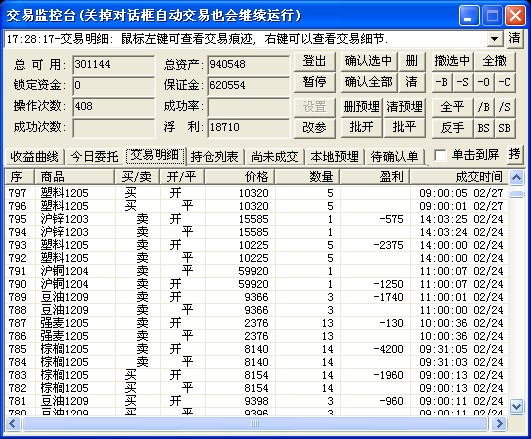
Task: Sort by the 价格 column header
Action: point(239,177)
